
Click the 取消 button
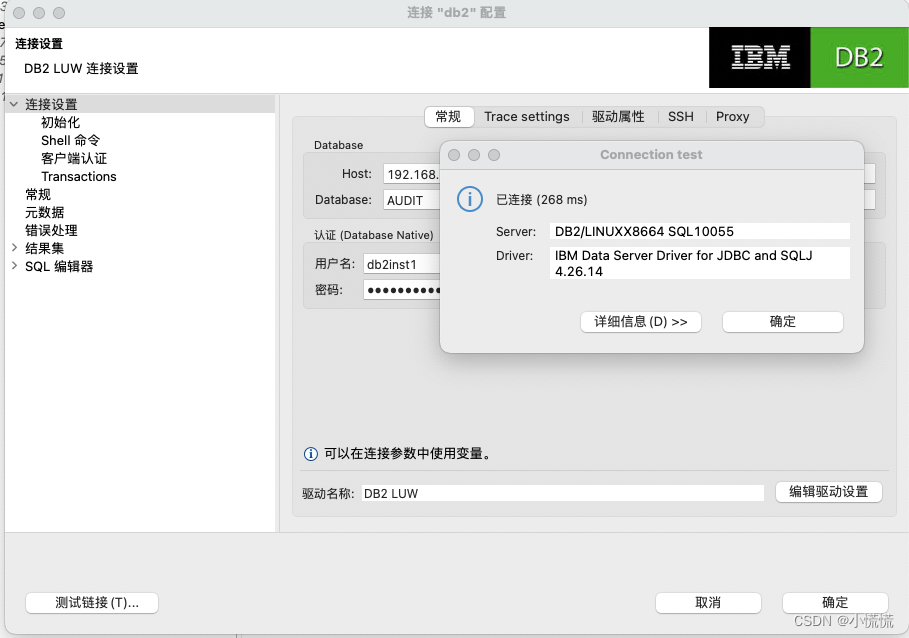click(708, 602)
